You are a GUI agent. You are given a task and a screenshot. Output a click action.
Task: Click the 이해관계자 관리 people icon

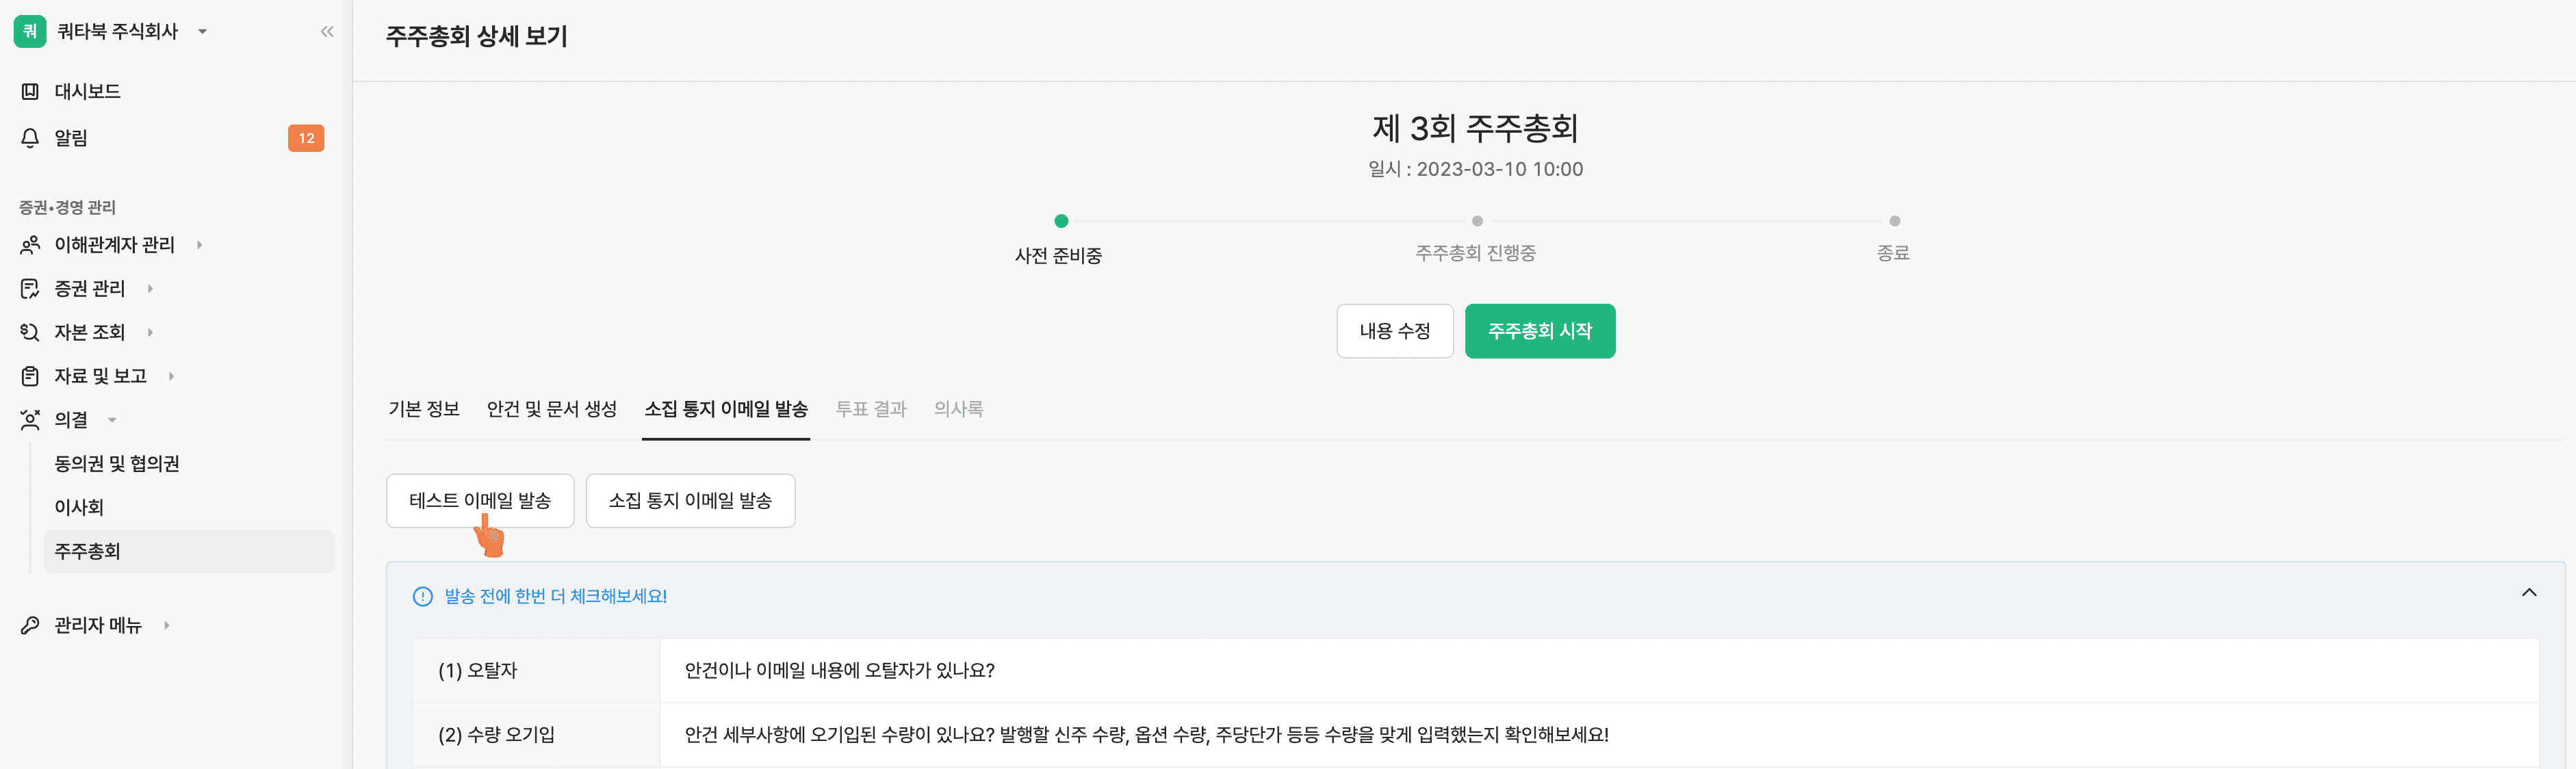(x=30, y=245)
